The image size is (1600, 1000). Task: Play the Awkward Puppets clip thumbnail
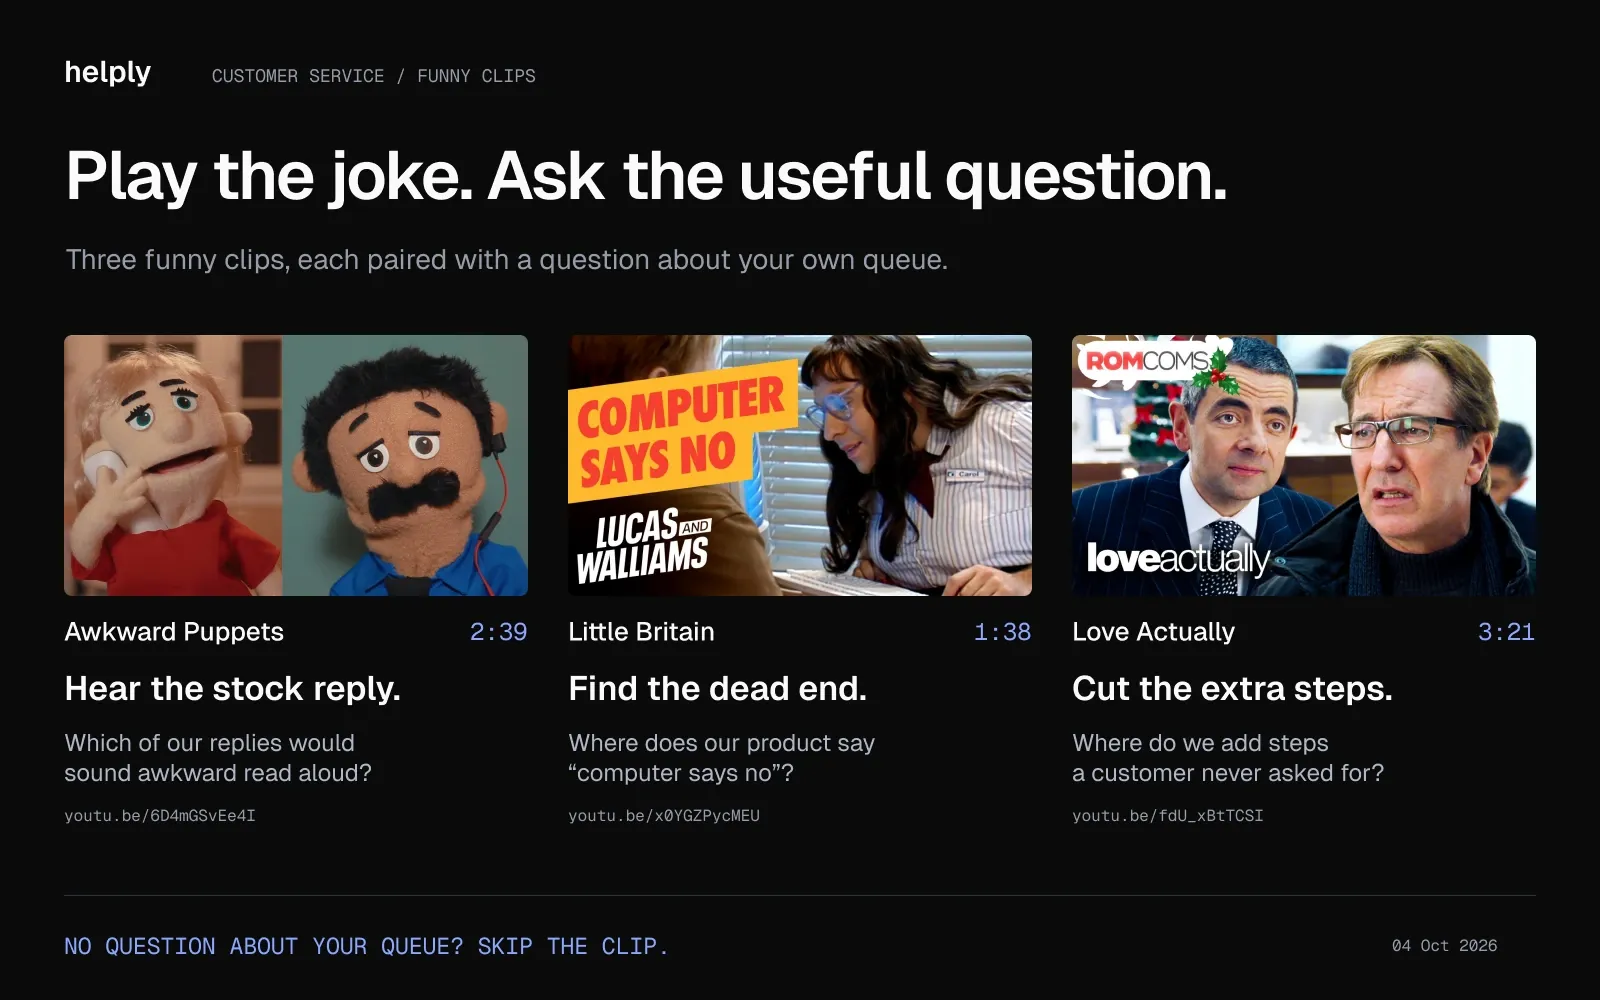(x=296, y=465)
